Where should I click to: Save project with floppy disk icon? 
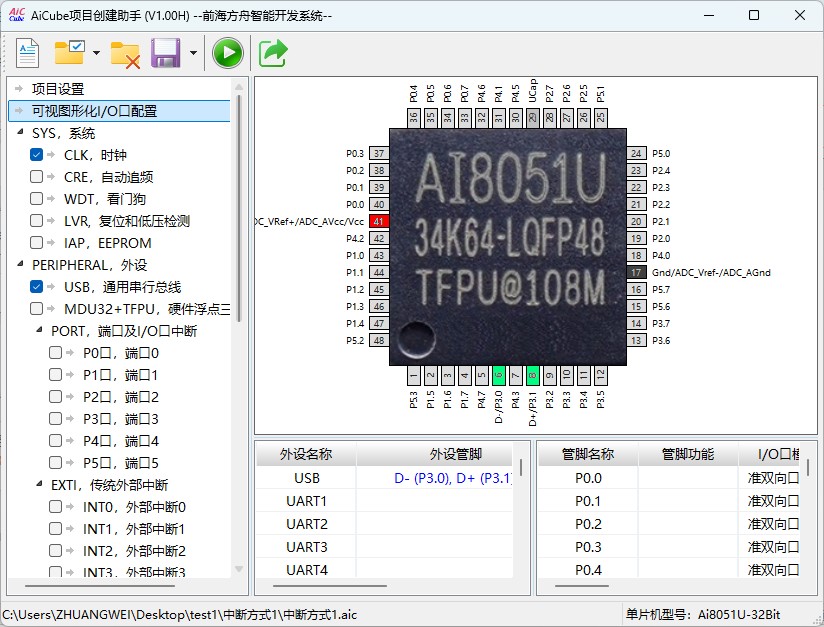166,53
